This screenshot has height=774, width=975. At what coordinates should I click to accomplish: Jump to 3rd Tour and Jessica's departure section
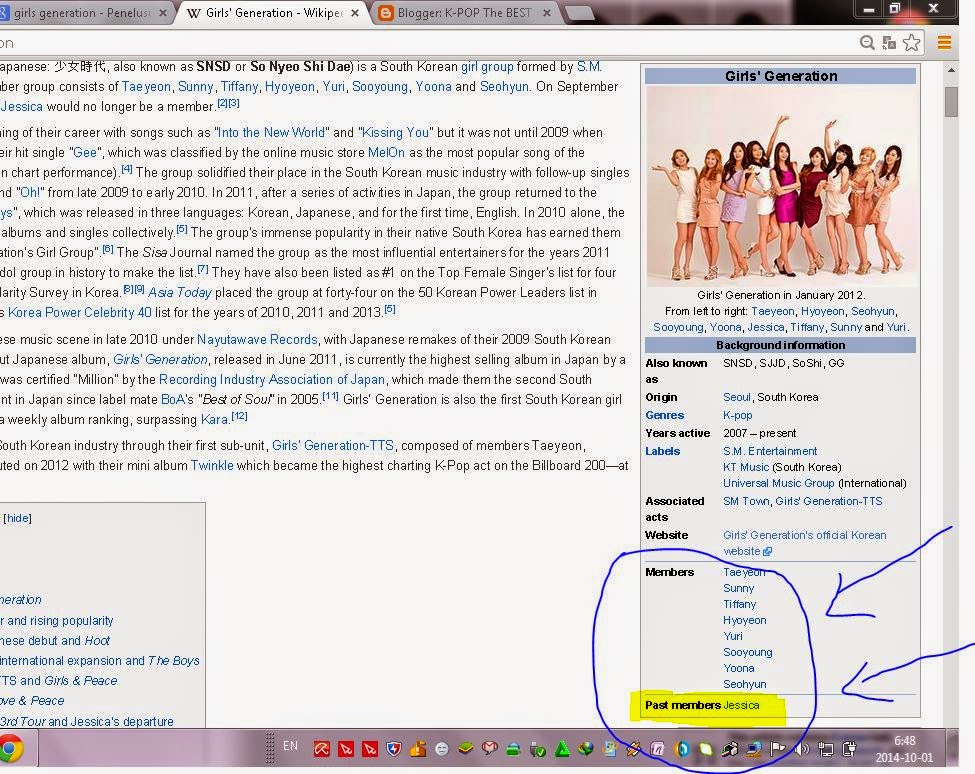pos(86,721)
